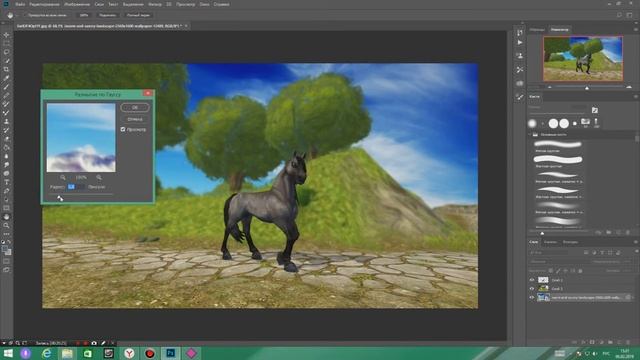Open the Layers panel flyout menu
Image resolution: width=640 pixels, height=360 pixels.
click(636, 242)
